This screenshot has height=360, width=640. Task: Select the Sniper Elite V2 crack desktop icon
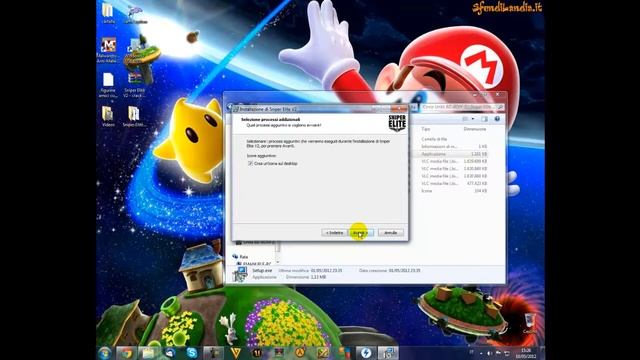pyautogui.click(x=135, y=85)
